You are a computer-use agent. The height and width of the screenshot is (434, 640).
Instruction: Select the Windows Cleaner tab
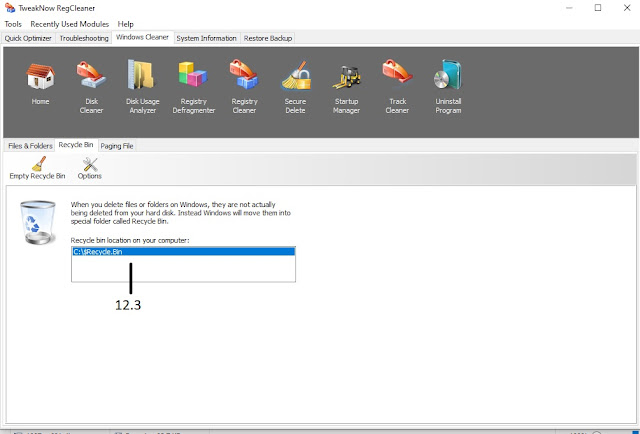point(142,37)
